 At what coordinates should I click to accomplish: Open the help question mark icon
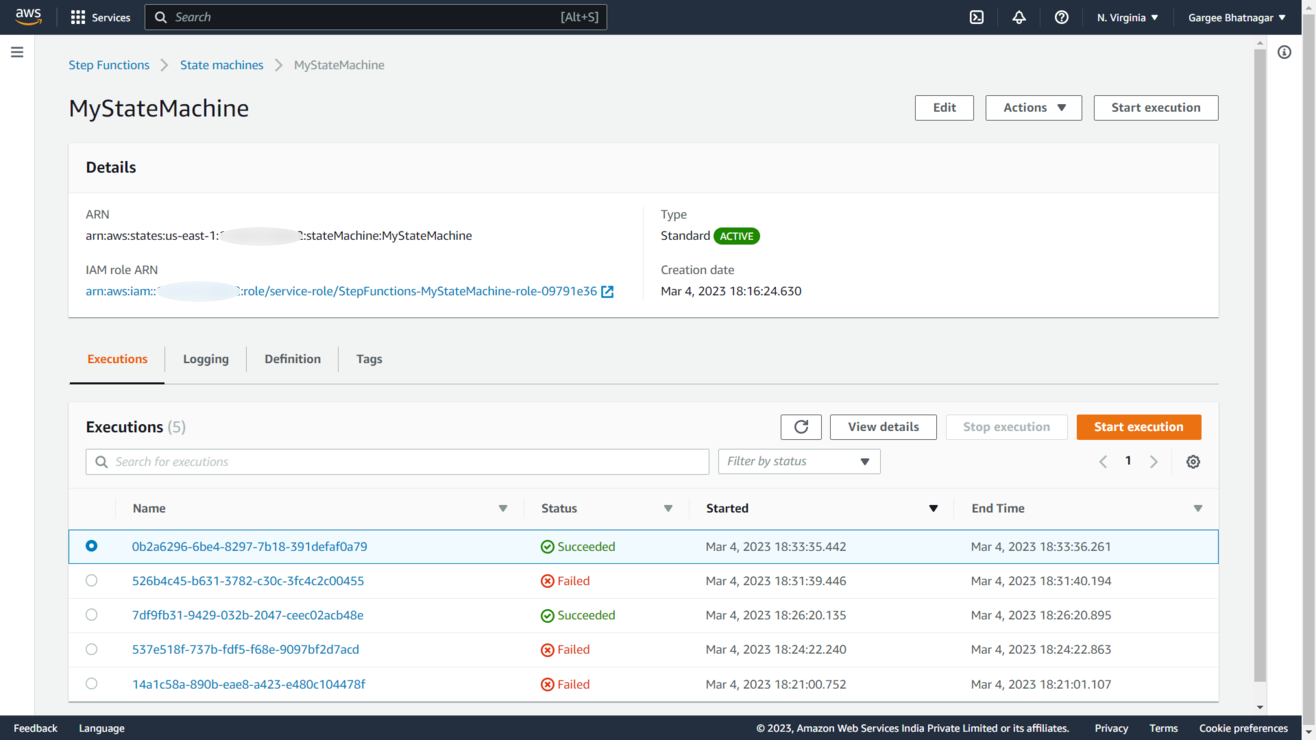click(1061, 17)
